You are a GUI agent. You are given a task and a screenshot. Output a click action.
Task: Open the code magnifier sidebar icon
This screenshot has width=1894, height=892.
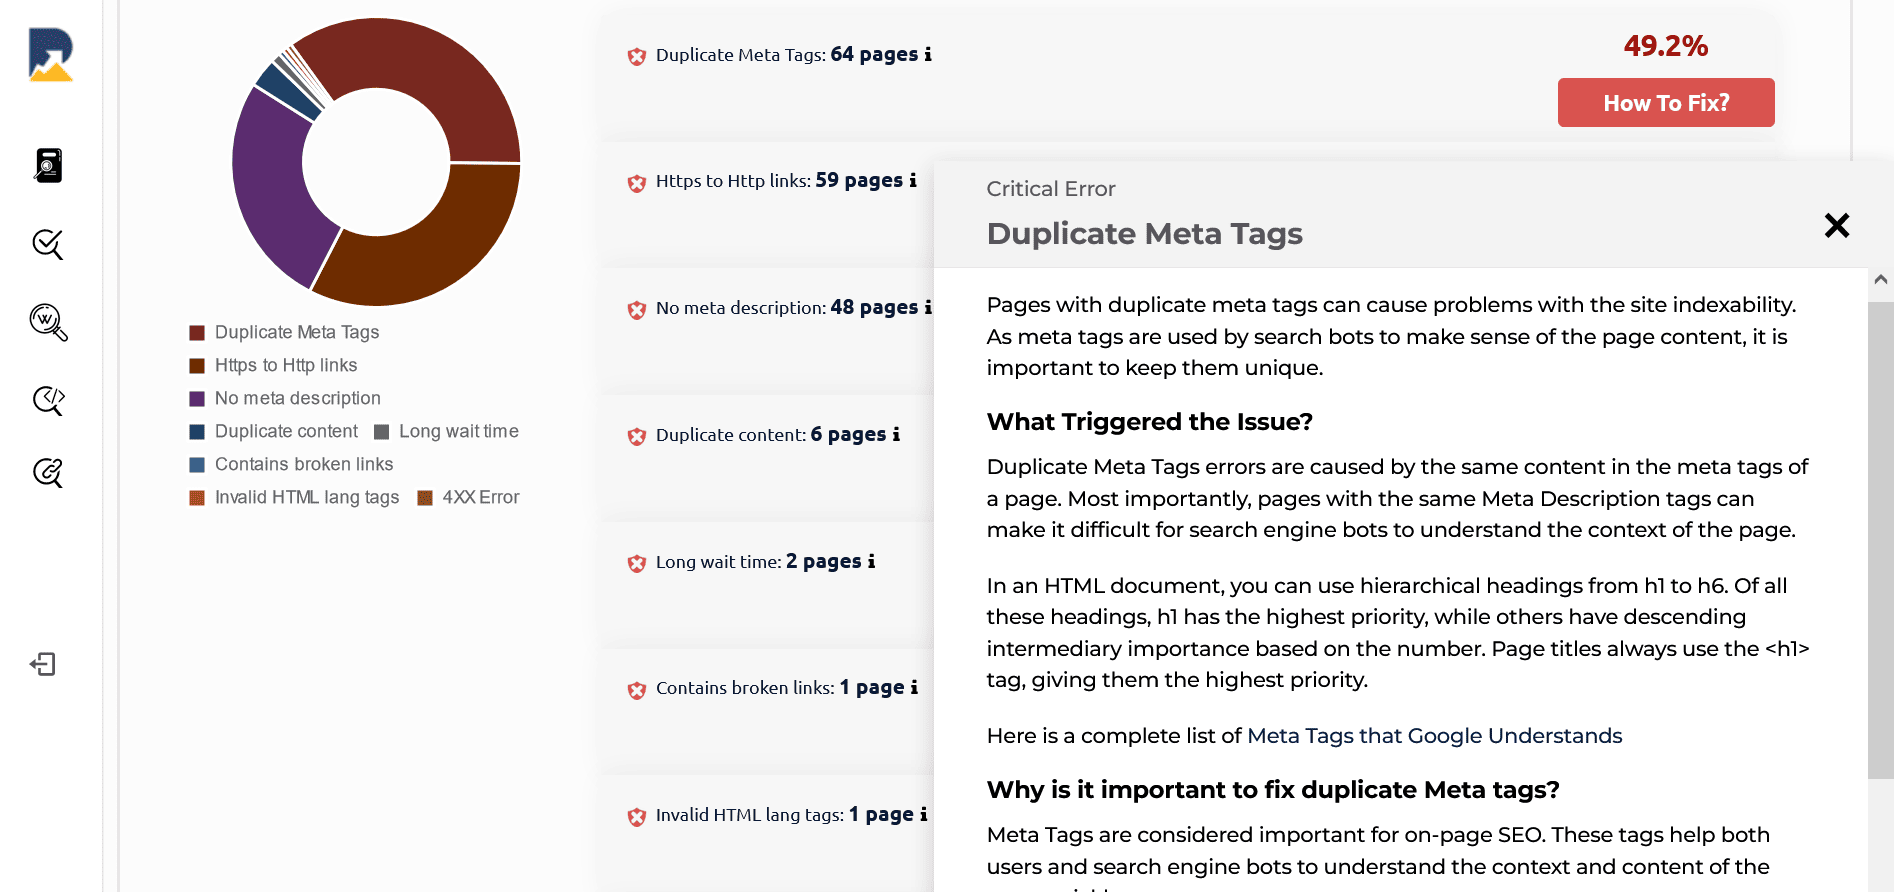point(48,400)
